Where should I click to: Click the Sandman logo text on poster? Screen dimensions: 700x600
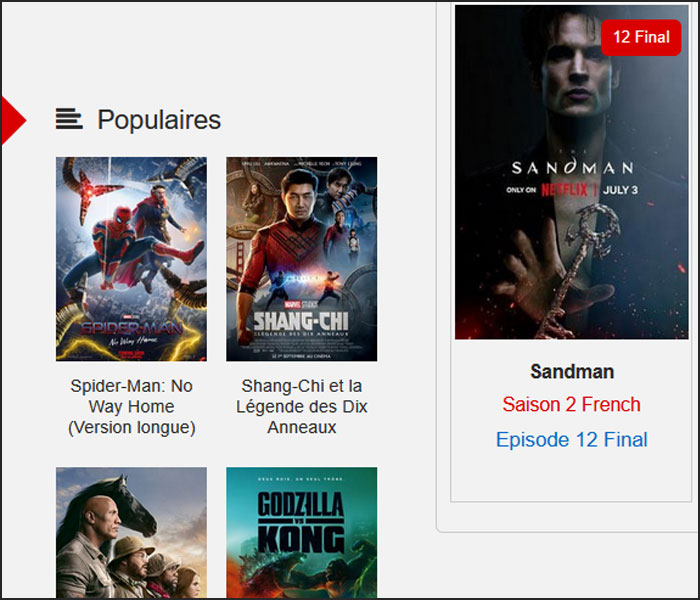(572, 168)
